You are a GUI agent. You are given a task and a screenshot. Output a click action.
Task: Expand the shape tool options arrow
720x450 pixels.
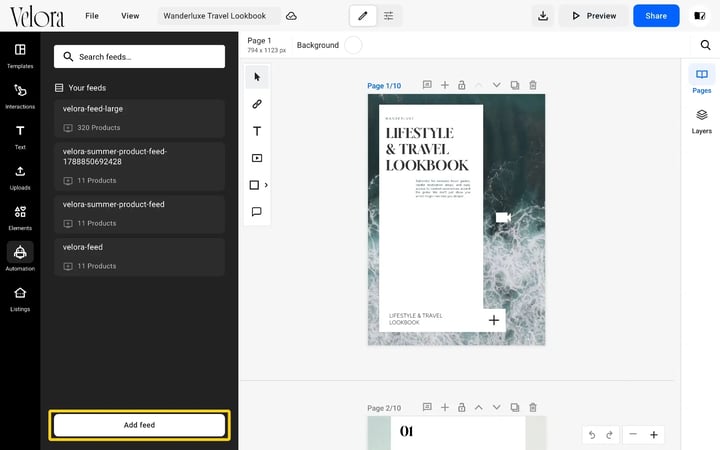tap(266, 185)
